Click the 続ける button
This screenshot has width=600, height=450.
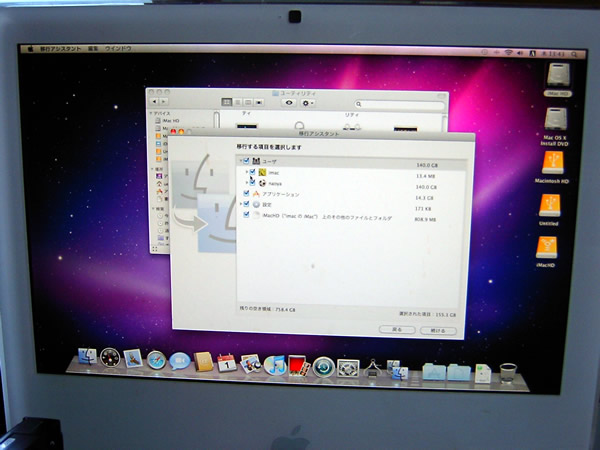pos(438,331)
